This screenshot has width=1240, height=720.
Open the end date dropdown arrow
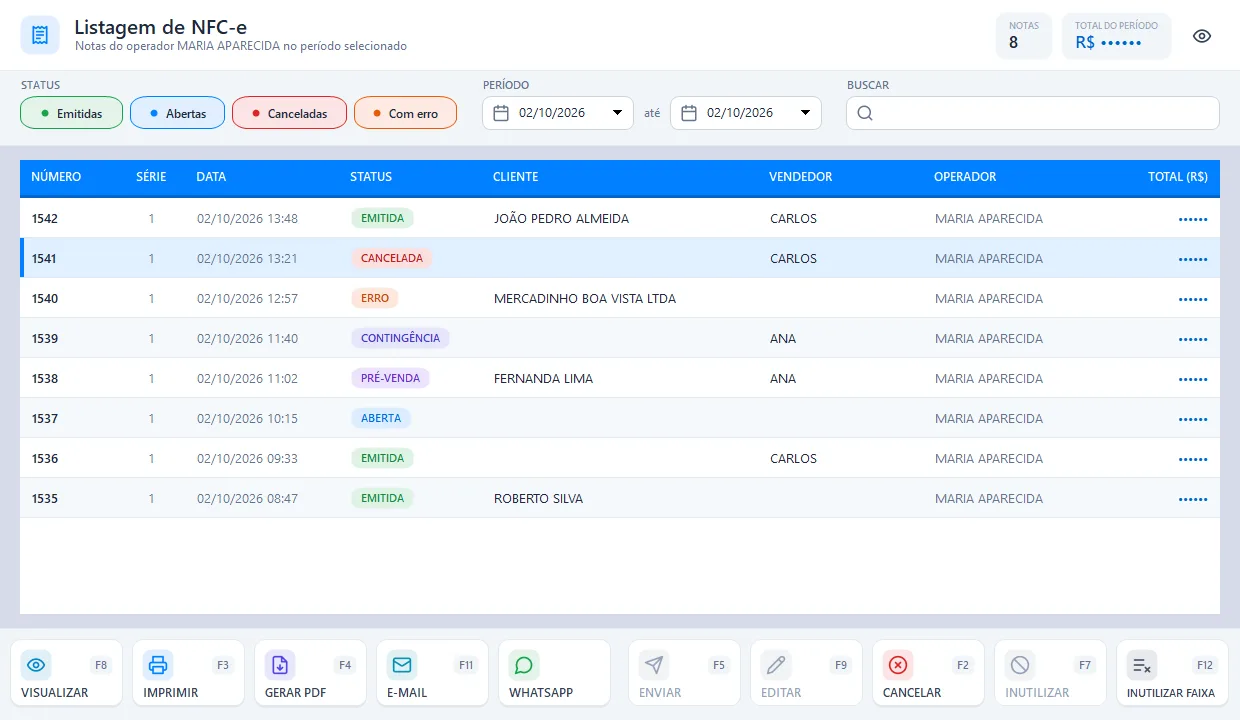coord(805,113)
